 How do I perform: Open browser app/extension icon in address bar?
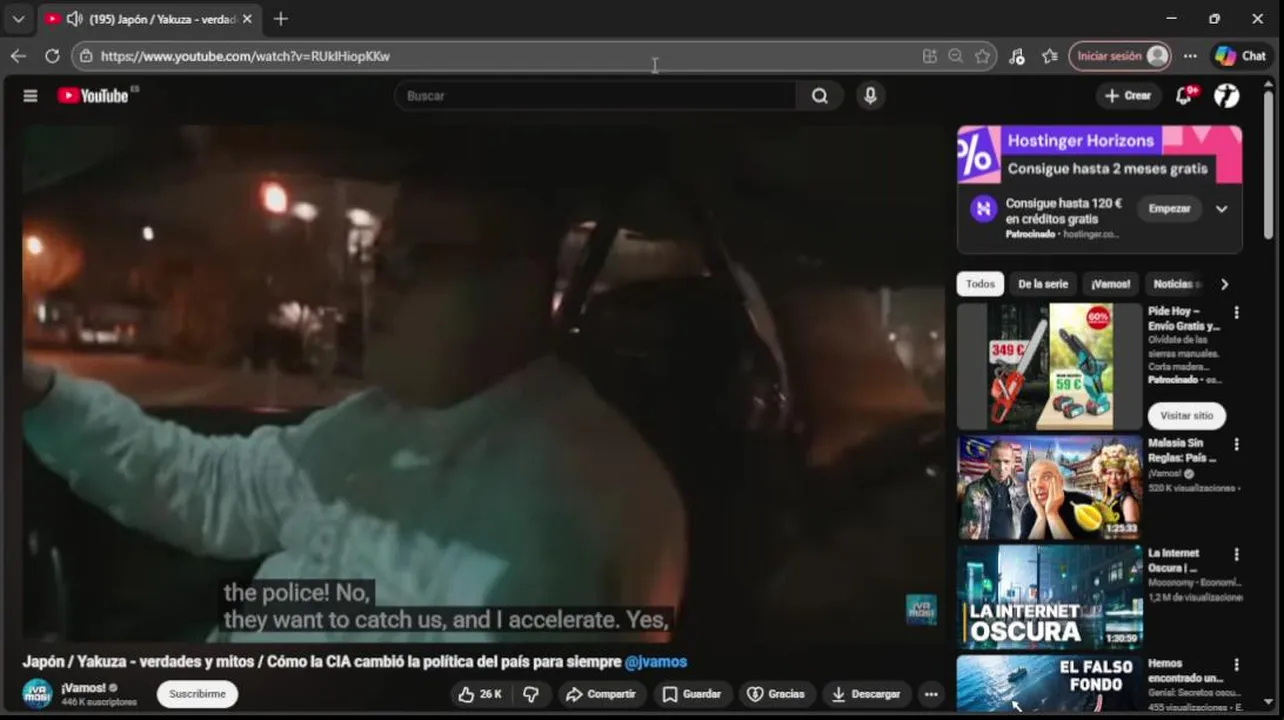[x=930, y=56]
